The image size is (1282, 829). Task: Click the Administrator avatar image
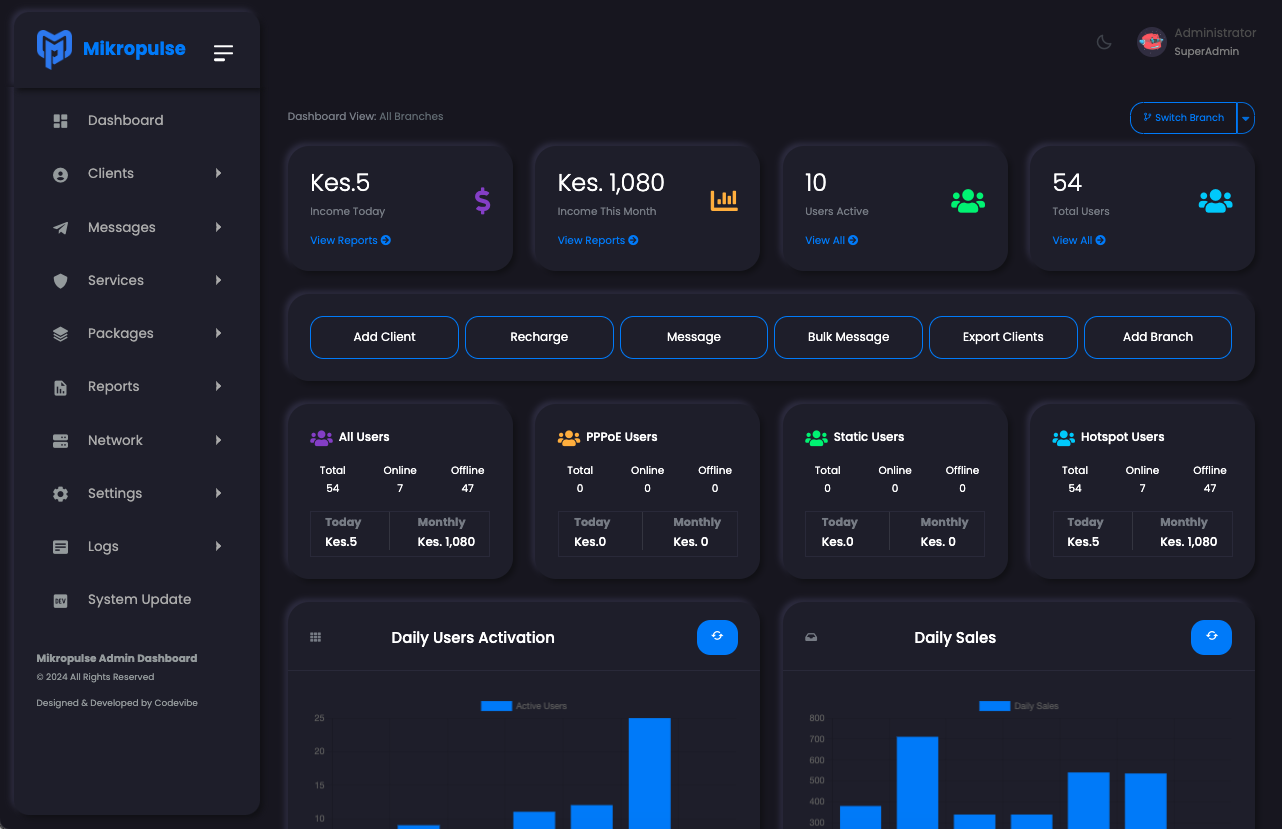coord(1151,42)
